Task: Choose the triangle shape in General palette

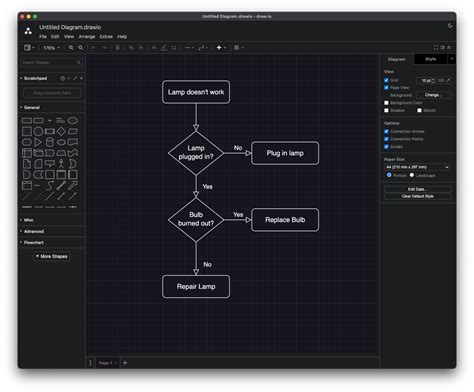Action: click(38, 142)
